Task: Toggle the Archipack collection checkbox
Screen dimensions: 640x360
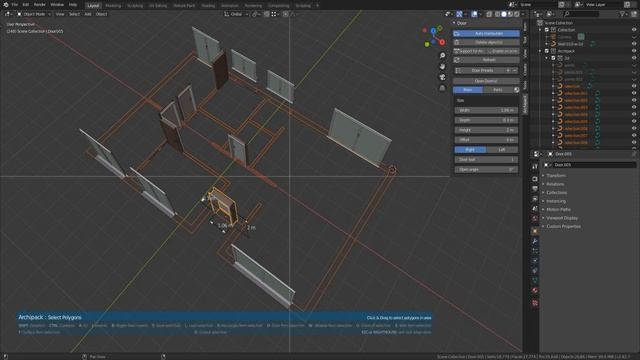Action: [547, 51]
